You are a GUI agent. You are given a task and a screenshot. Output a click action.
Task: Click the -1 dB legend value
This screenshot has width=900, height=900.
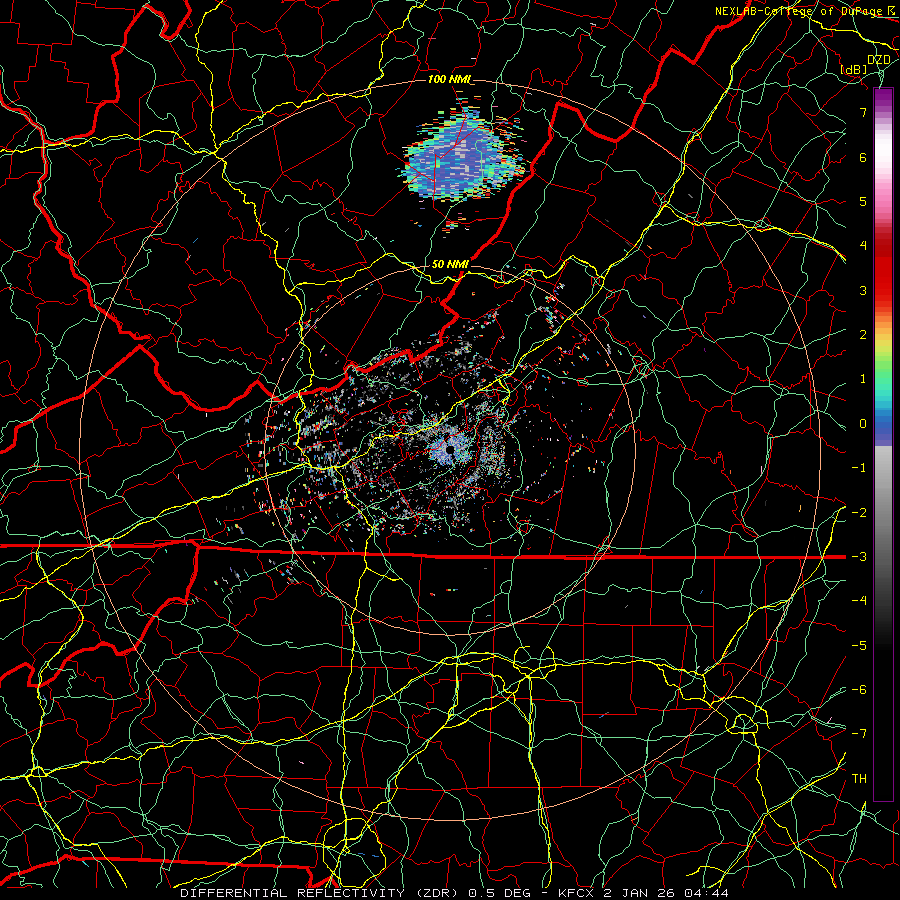[x=859, y=468]
